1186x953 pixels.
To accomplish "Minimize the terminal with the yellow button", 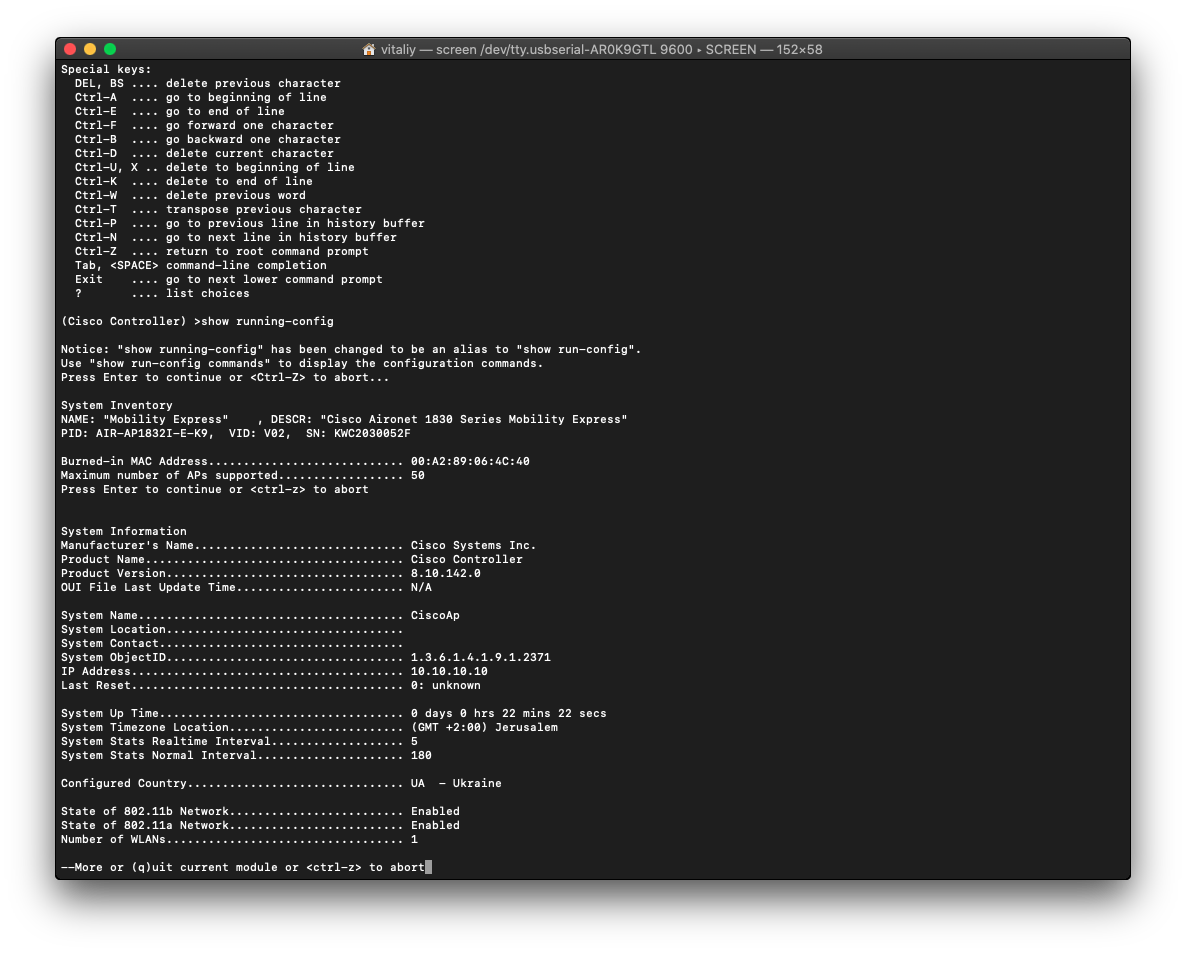I will 90,49.
